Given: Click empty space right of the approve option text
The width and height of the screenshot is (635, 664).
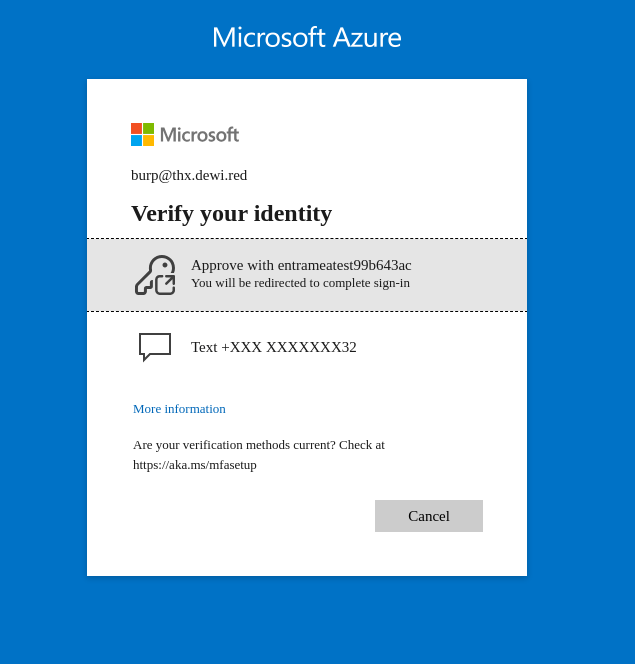Looking at the screenshot, I should pyautogui.click(x=470, y=275).
